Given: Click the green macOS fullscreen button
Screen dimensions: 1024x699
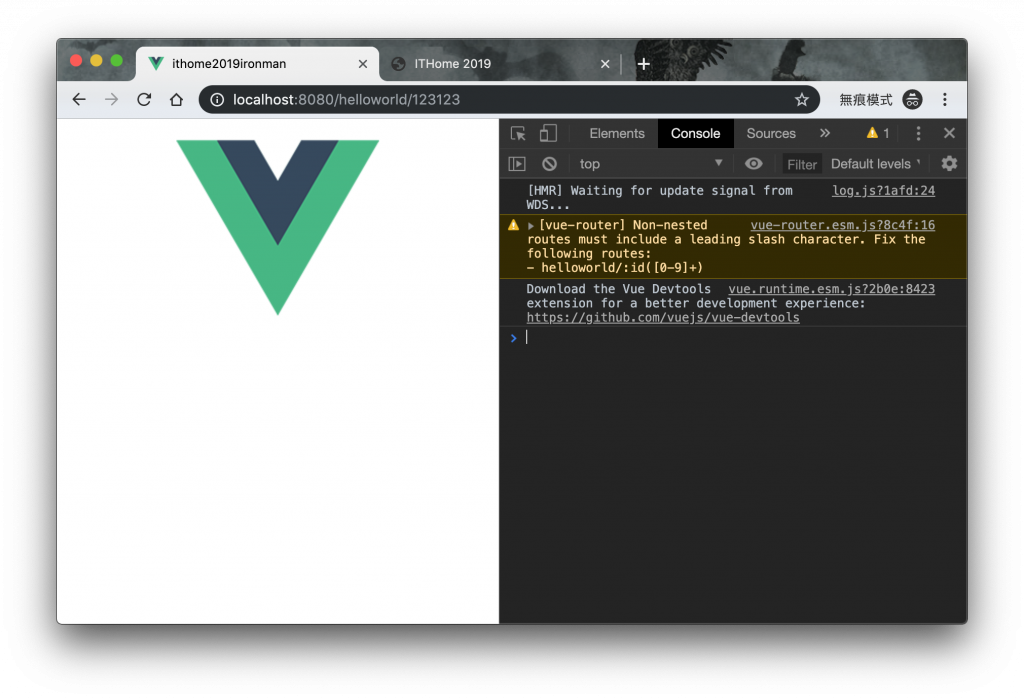Looking at the screenshot, I should click(116, 61).
